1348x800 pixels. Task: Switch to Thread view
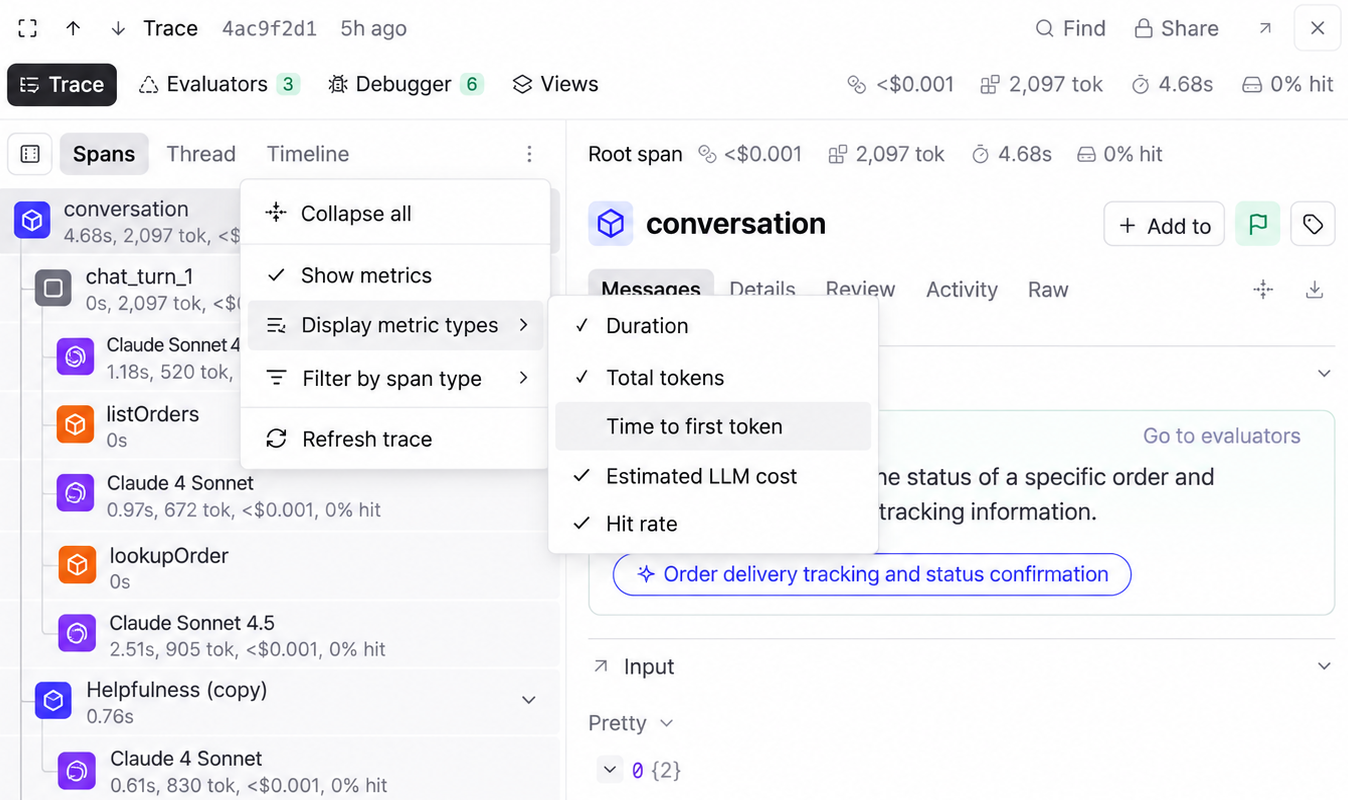[x=201, y=154]
